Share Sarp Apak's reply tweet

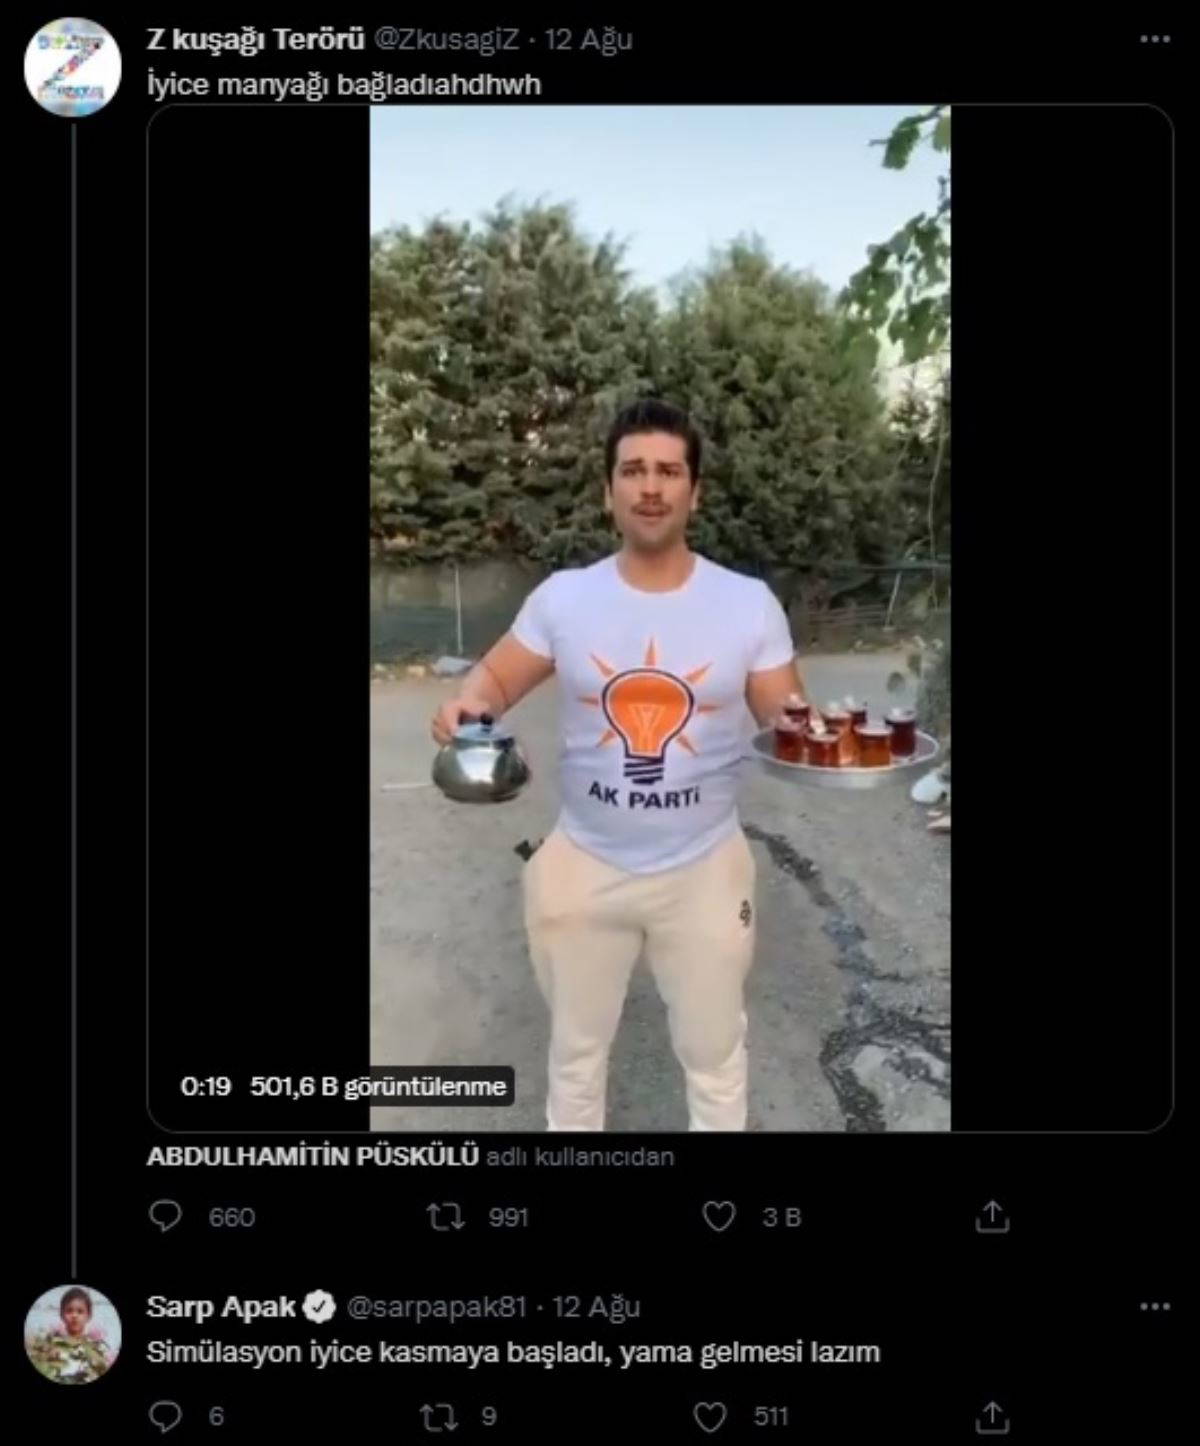point(991,1415)
